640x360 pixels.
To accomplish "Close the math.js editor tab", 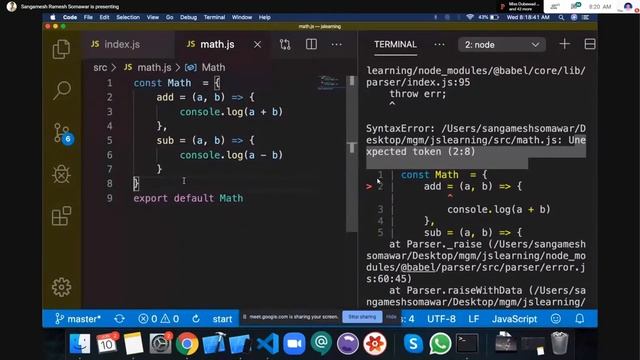I will click(x=258, y=44).
